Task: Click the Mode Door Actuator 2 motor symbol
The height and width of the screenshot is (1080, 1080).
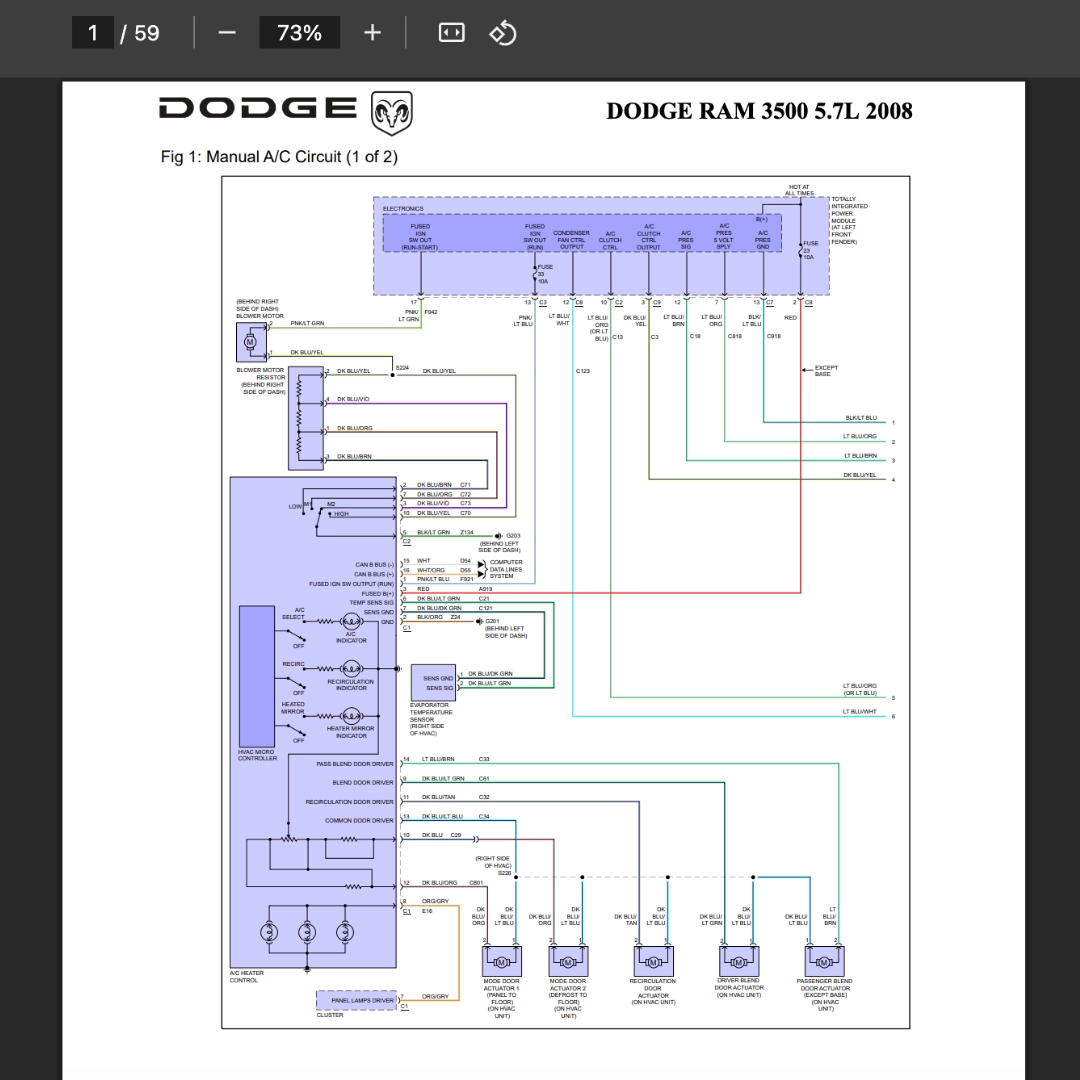Action: pos(568,961)
